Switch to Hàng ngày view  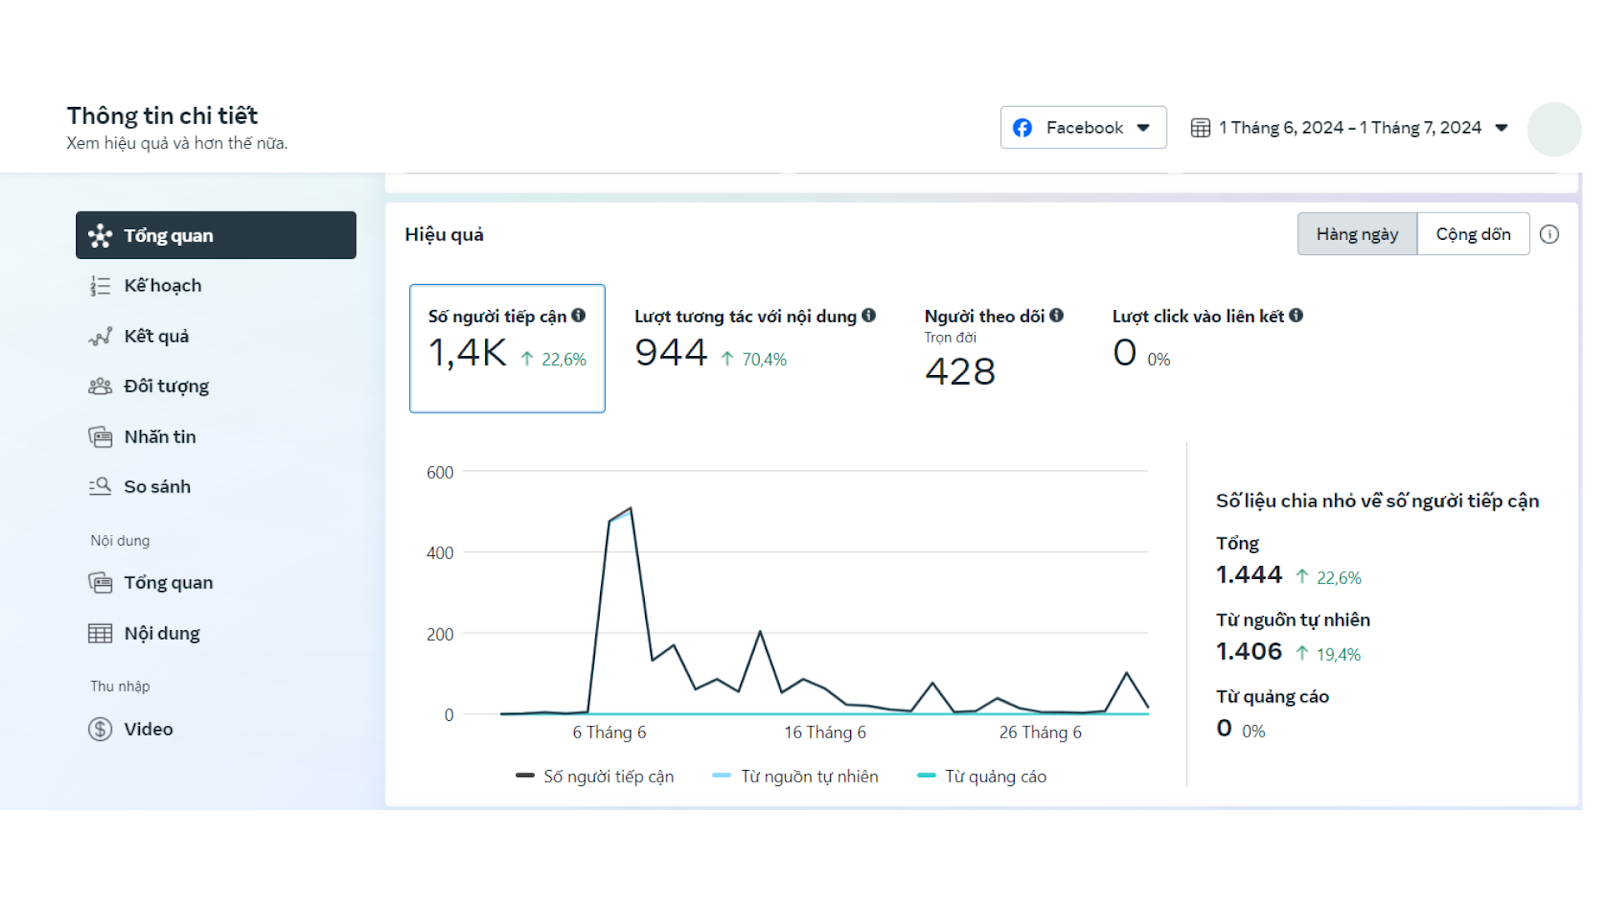point(1357,234)
